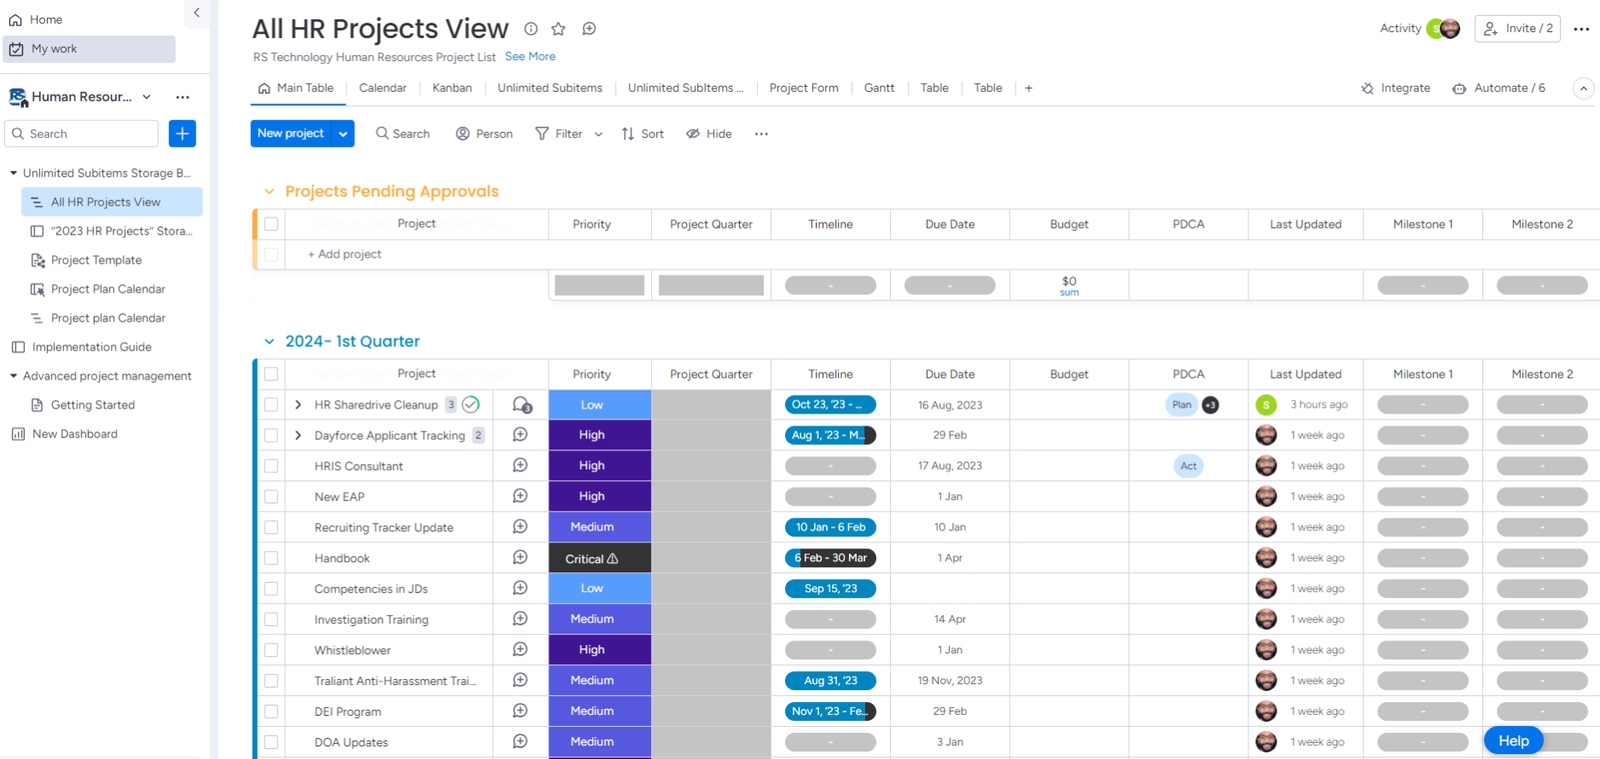This screenshot has height=759, width=1600.
Task: Collapse the left sidebar arrow
Action: click(196, 13)
